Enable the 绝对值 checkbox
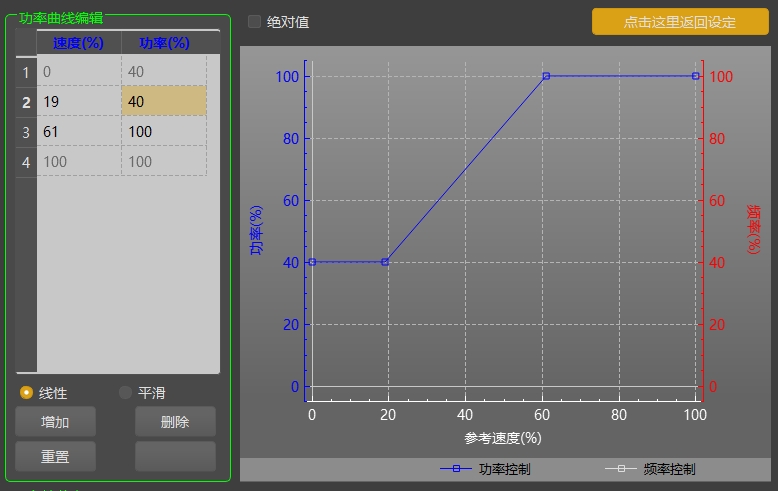 point(255,22)
